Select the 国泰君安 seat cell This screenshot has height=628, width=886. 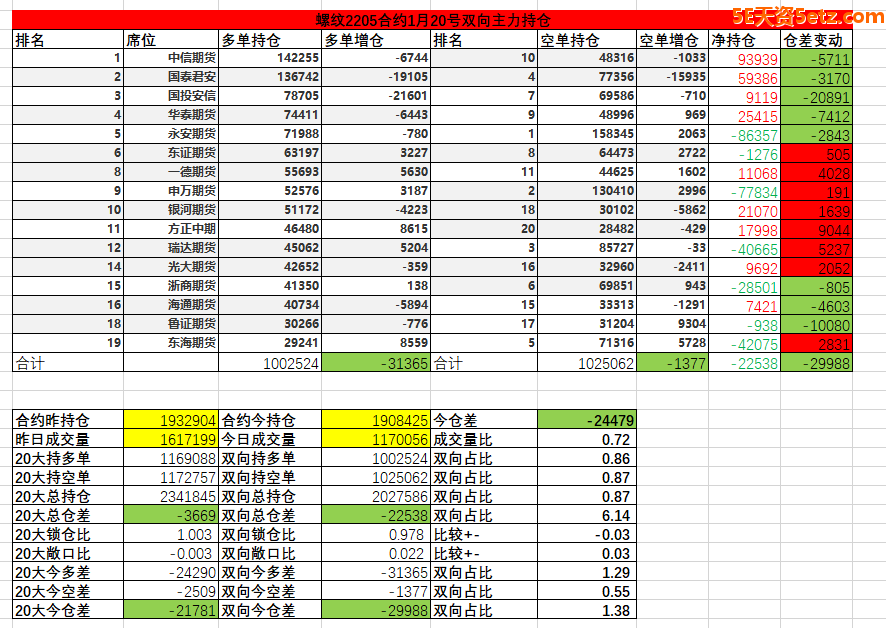point(191,78)
